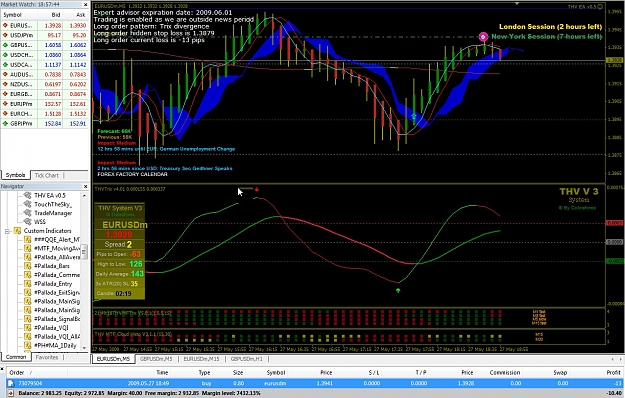Click the pink circle marker on the chart
Screen dimensions: 625x398
[483, 37]
